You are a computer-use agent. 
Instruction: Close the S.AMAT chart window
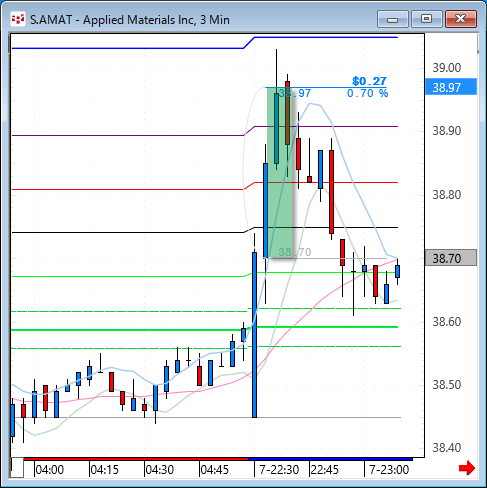(x=460, y=19)
